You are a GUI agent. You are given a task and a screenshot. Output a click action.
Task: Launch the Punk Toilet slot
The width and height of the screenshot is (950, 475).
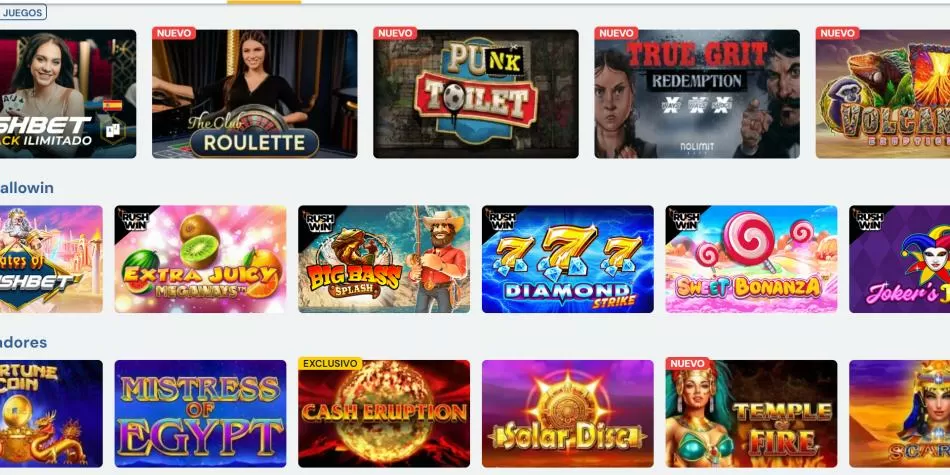pyautogui.click(x=476, y=94)
